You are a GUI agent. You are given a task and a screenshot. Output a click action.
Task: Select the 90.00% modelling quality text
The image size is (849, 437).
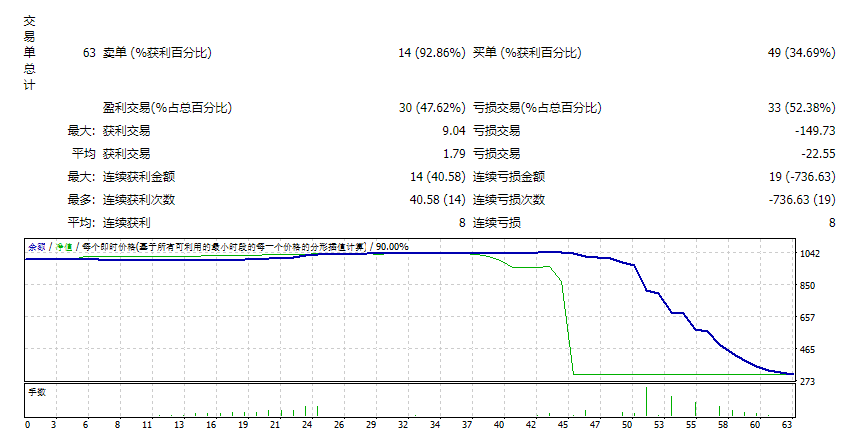tap(392, 247)
